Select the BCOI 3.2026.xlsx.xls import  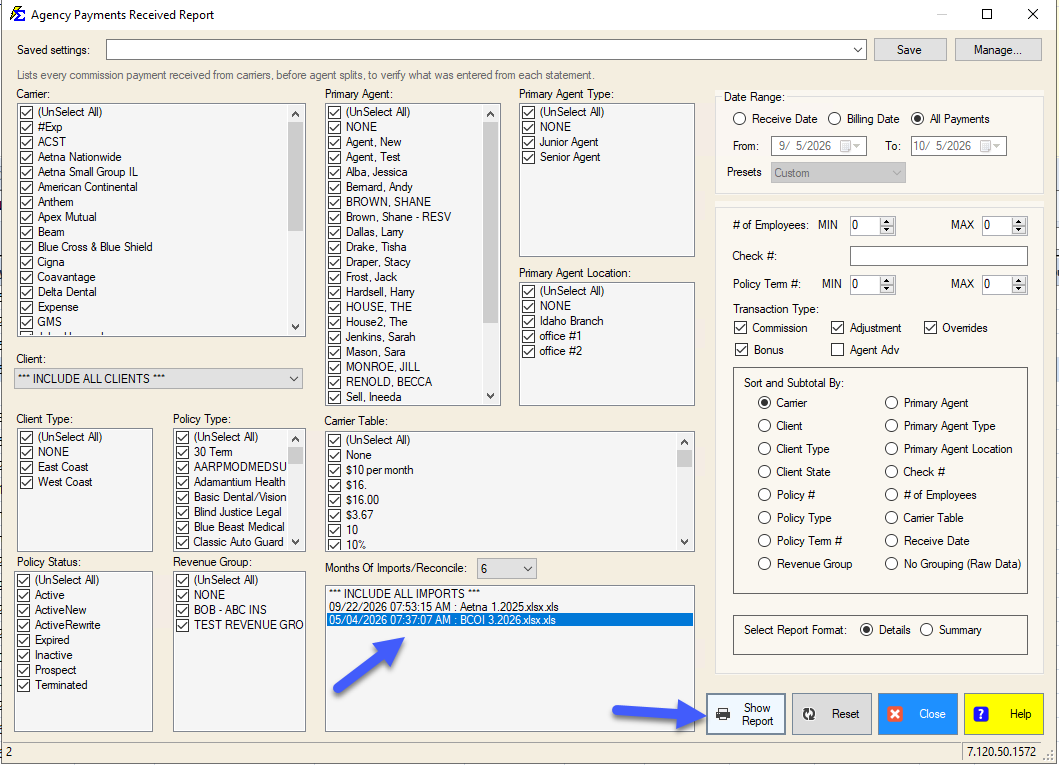tap(510, 620)
